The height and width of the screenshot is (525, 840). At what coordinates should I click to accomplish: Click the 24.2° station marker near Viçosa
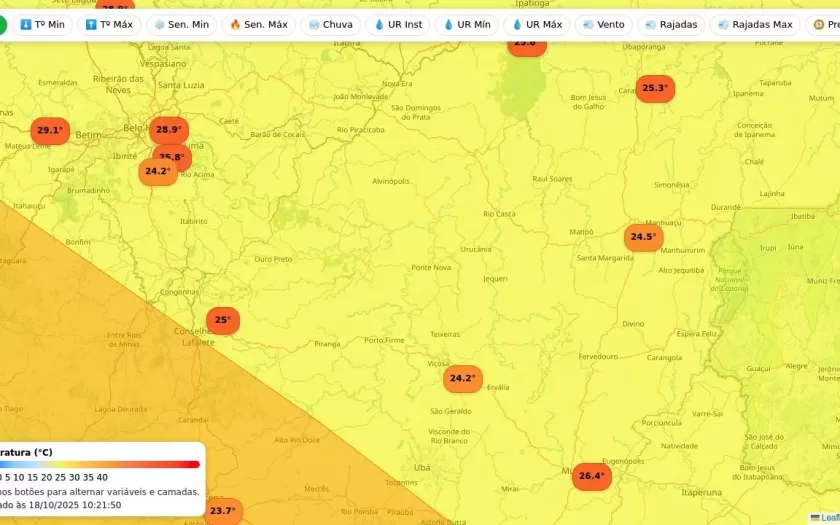pos(462,378)
